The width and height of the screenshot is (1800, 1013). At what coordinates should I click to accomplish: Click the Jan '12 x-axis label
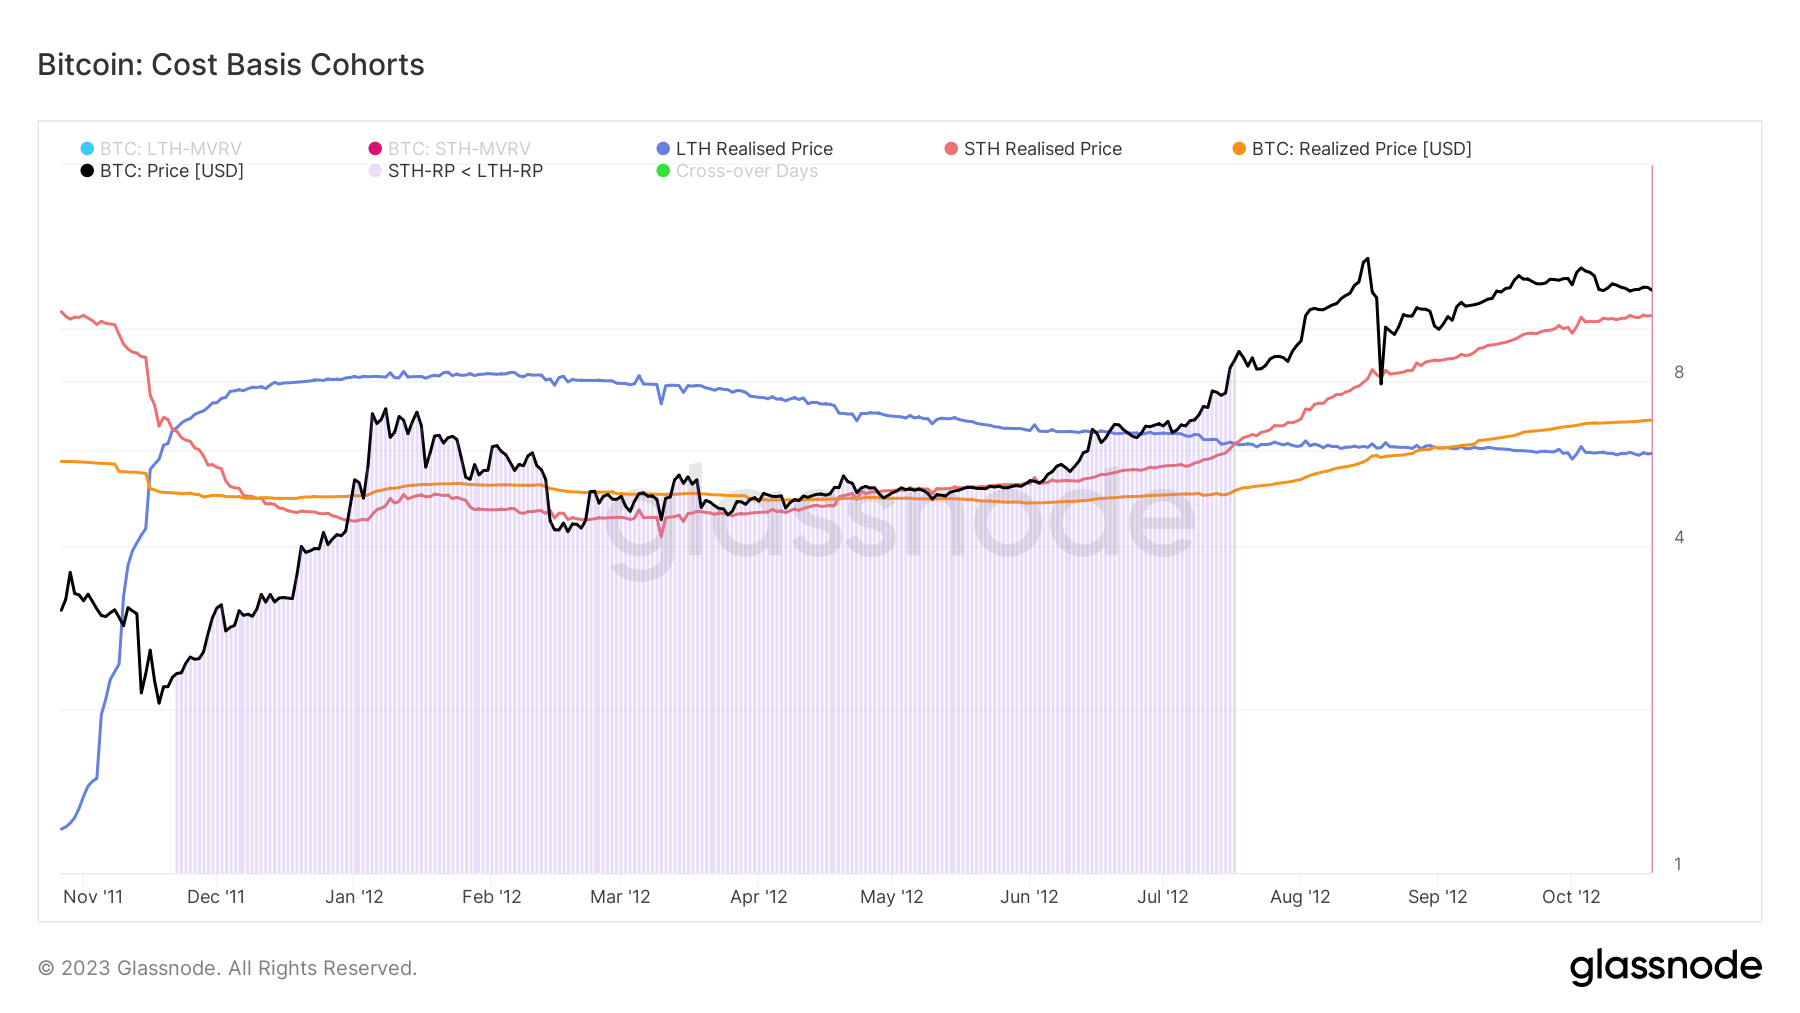354,897
